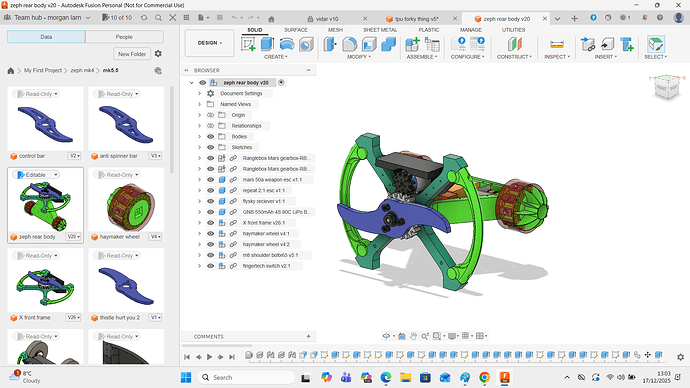The width and height of the screenshot is (690, 388).
Task: Select the Combine tool
Action: tap(388, 44)
